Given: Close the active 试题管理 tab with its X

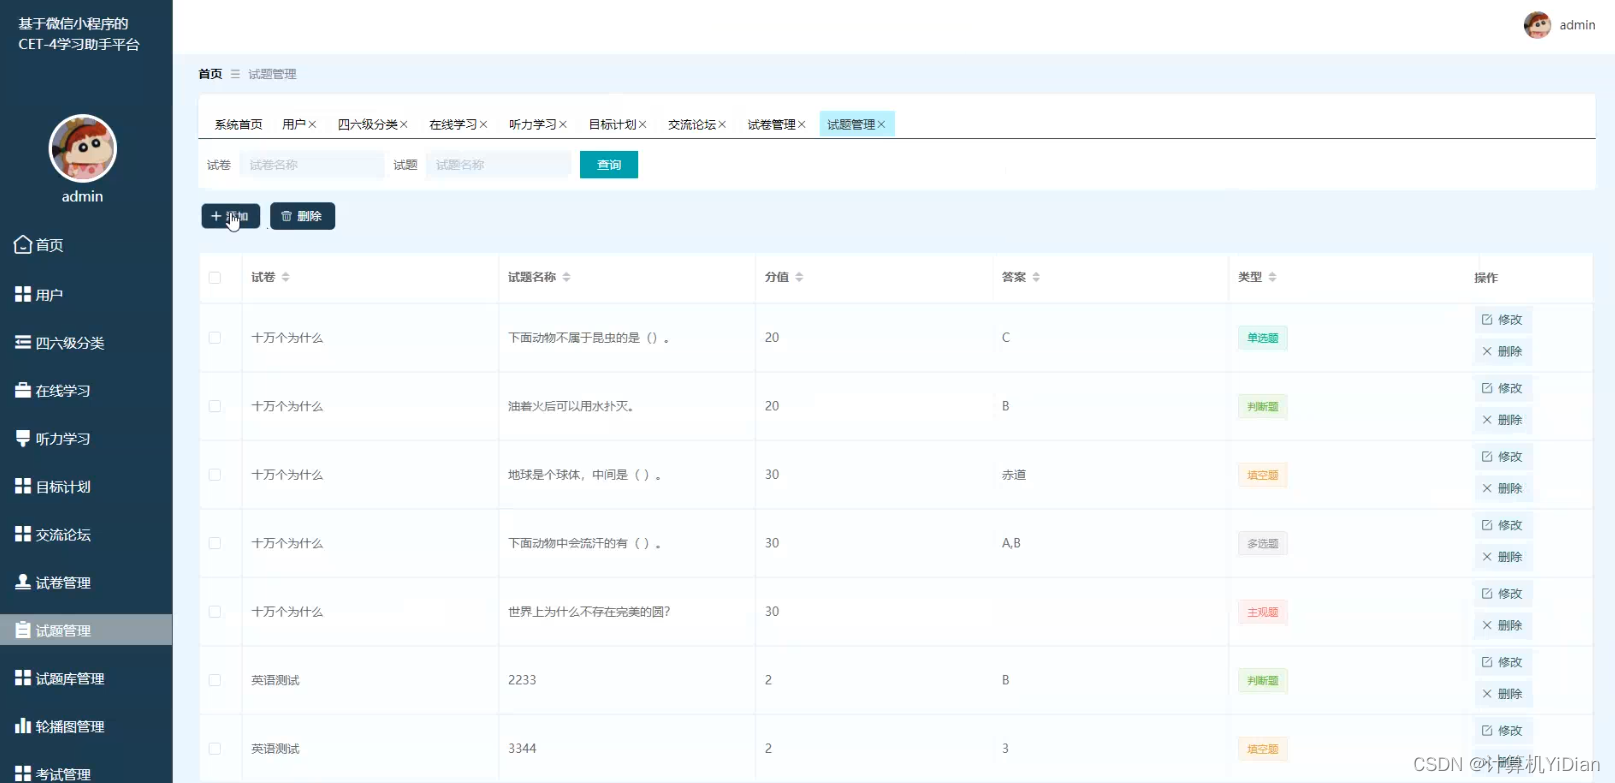Looking at the screenshot, I should 882,125.
